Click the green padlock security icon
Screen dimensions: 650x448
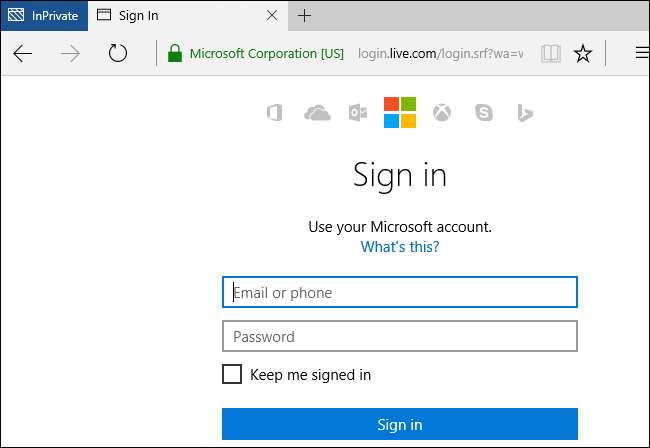[175, 53]
